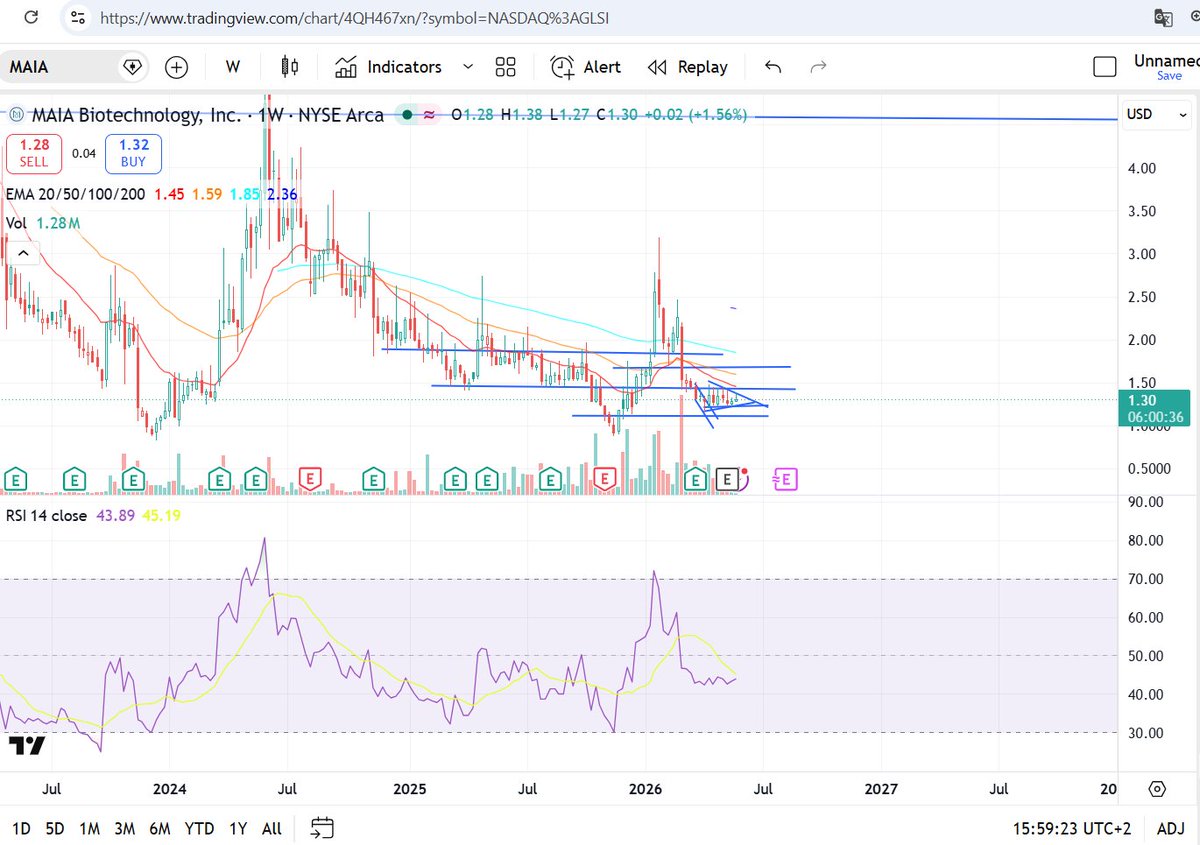Open the go-to-date calendar icon
Viewport: 1200px width, 845px height.
[322, 828]
